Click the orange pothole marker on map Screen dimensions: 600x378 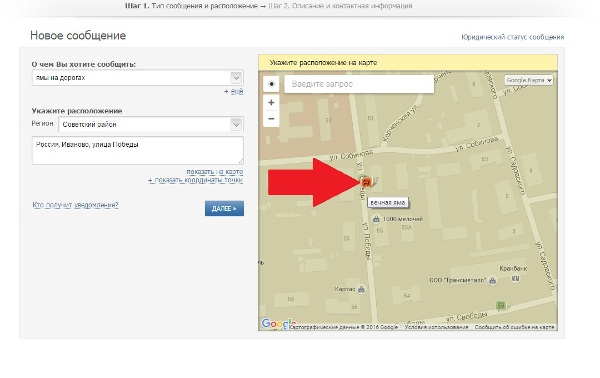pos(366,182)
